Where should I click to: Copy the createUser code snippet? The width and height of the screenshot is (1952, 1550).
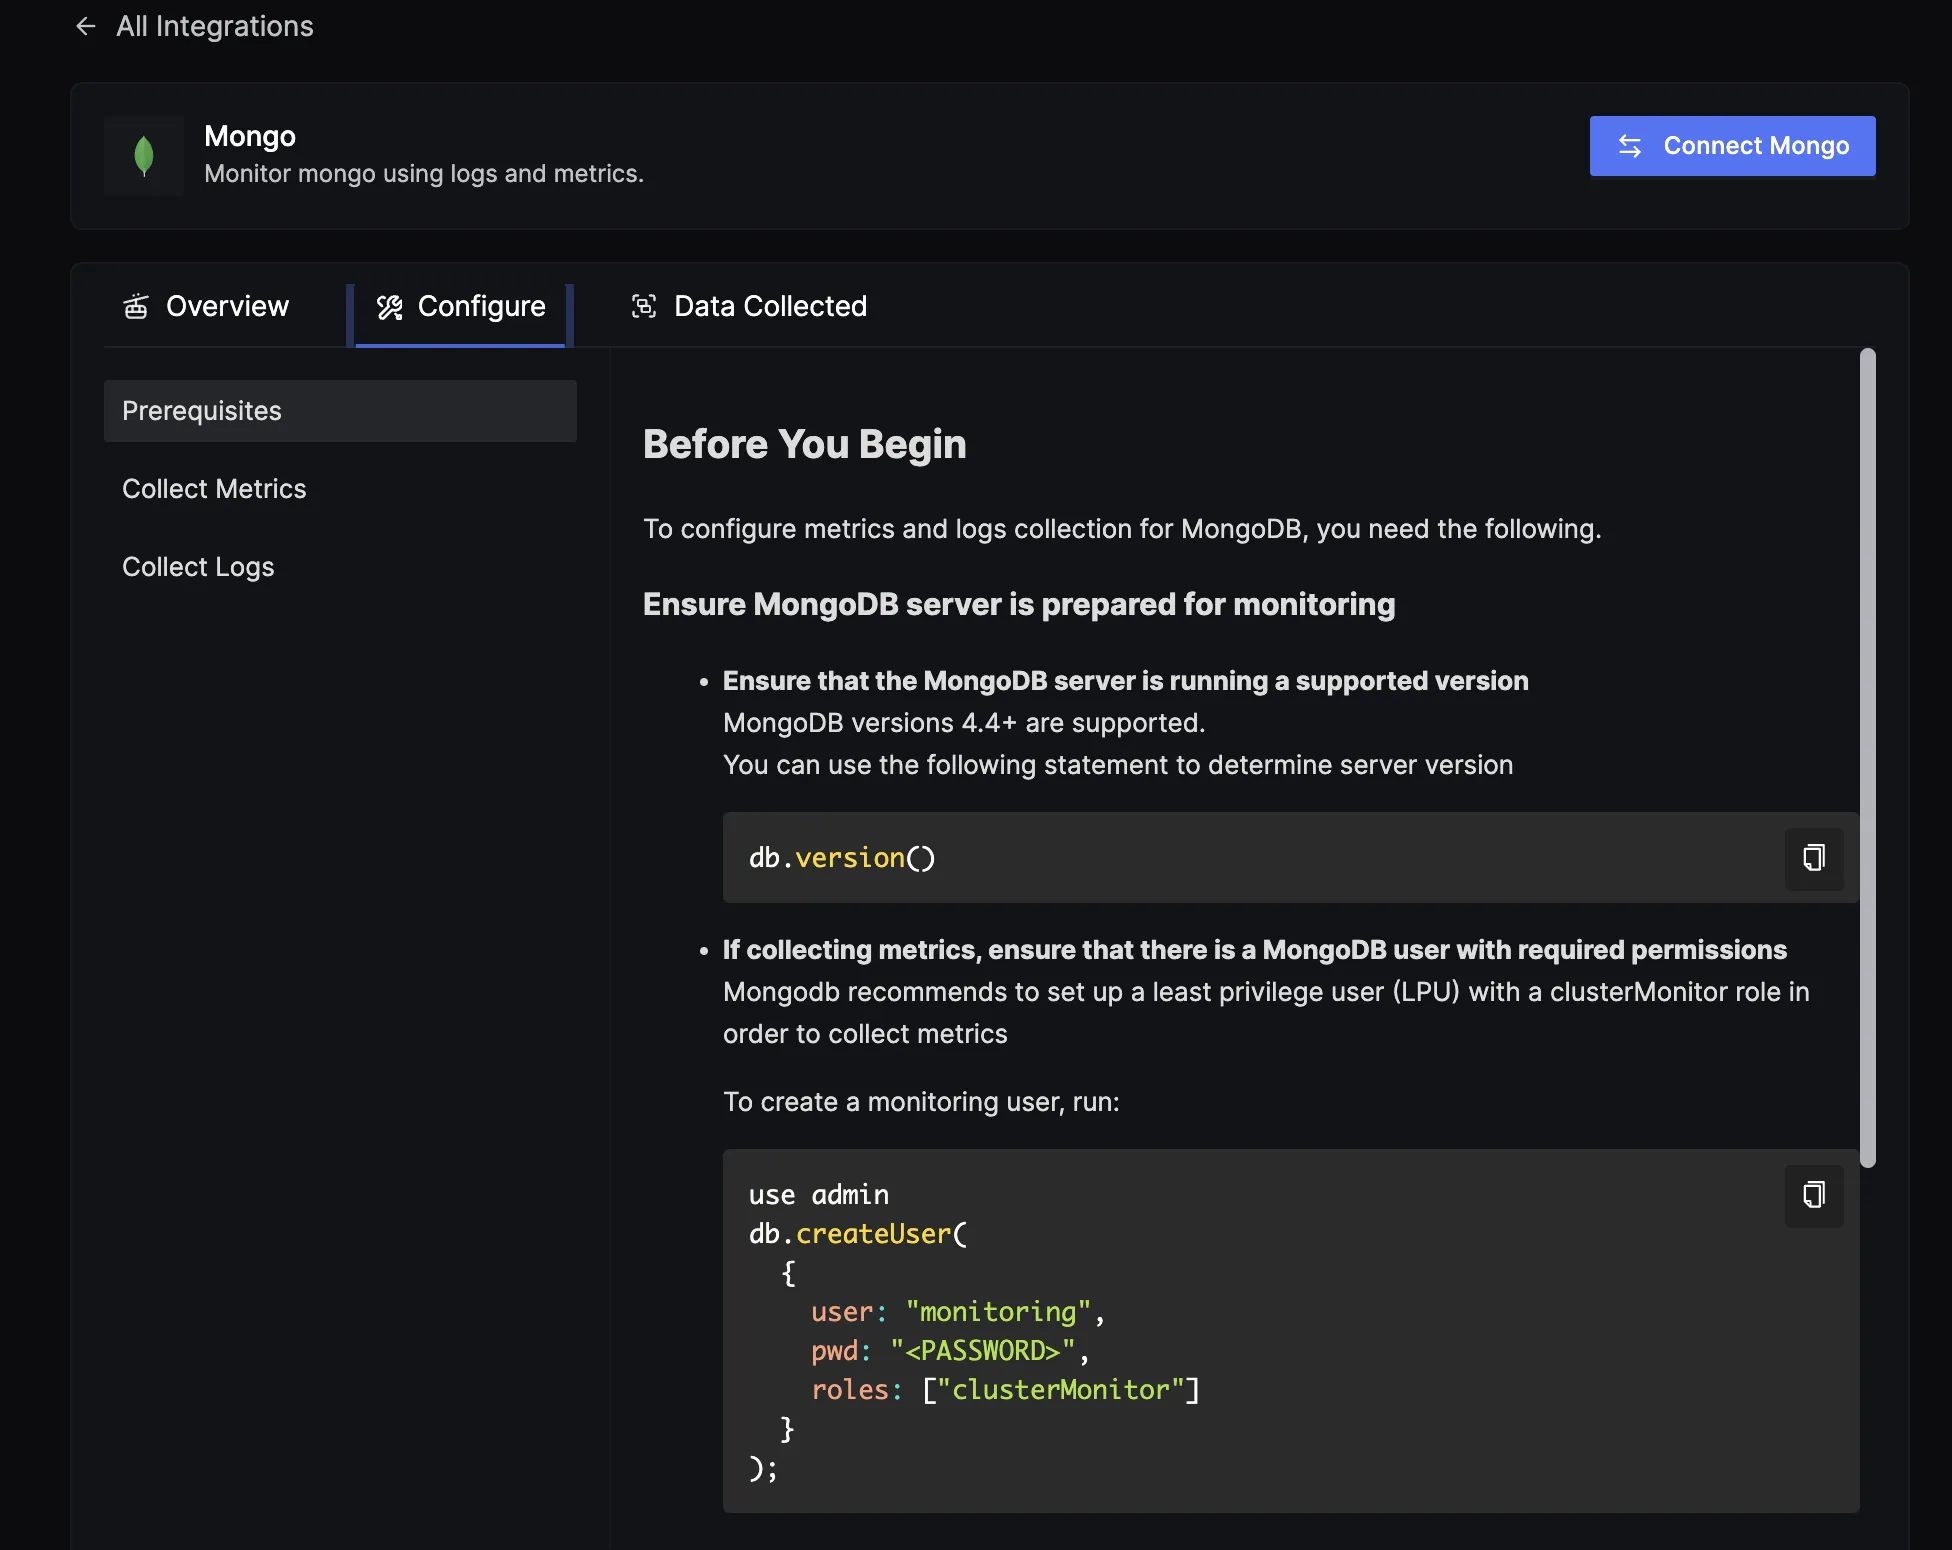click(x=1814, y=1195)
